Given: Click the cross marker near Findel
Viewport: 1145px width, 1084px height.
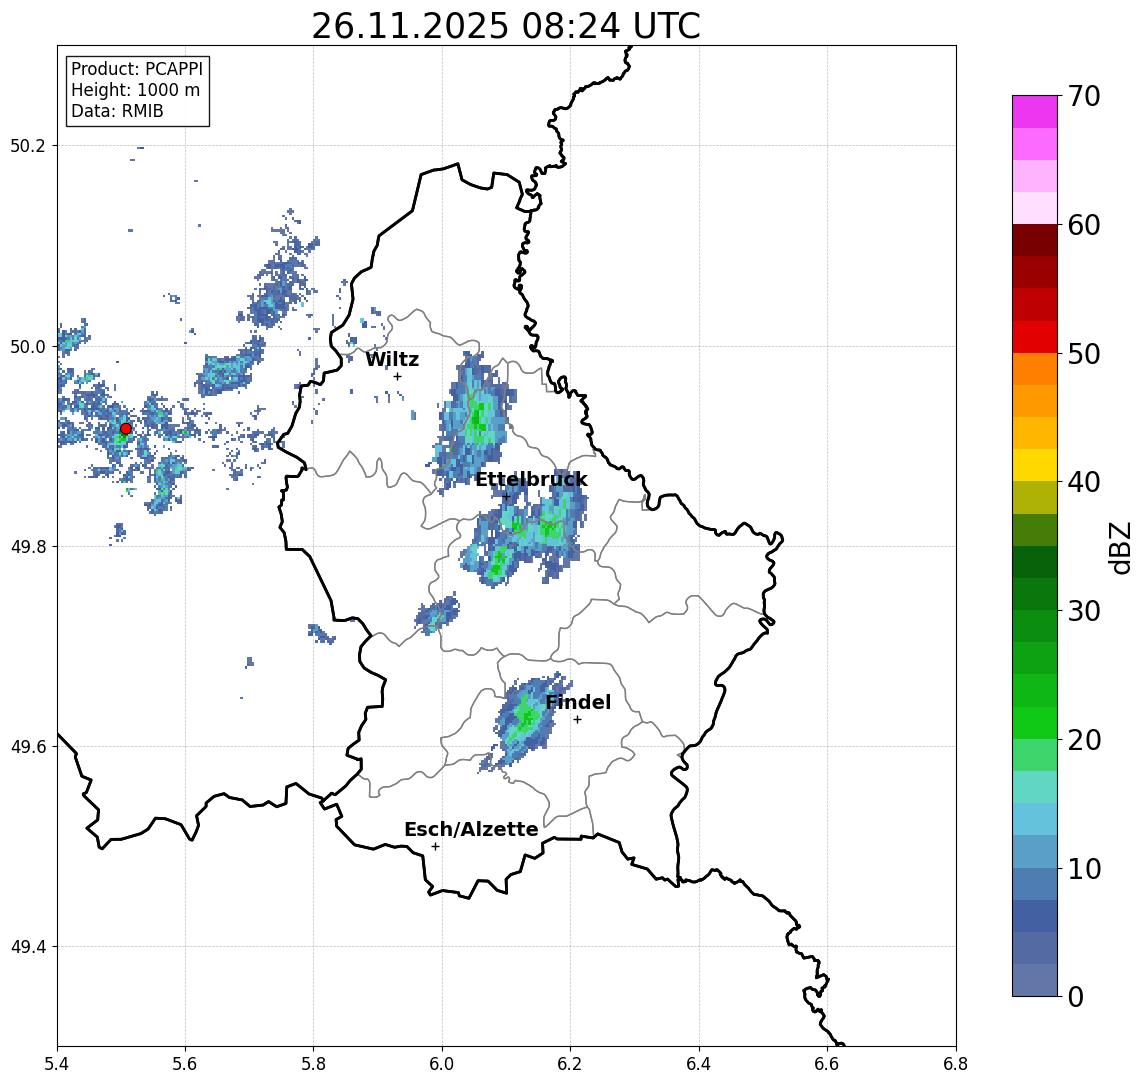Looking at the screenshot, I should coord(577,720).
